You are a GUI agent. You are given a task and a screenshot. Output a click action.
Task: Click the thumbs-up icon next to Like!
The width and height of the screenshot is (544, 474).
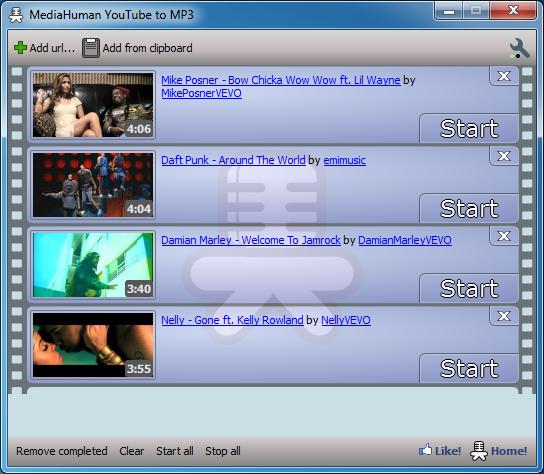pos(425,450)
